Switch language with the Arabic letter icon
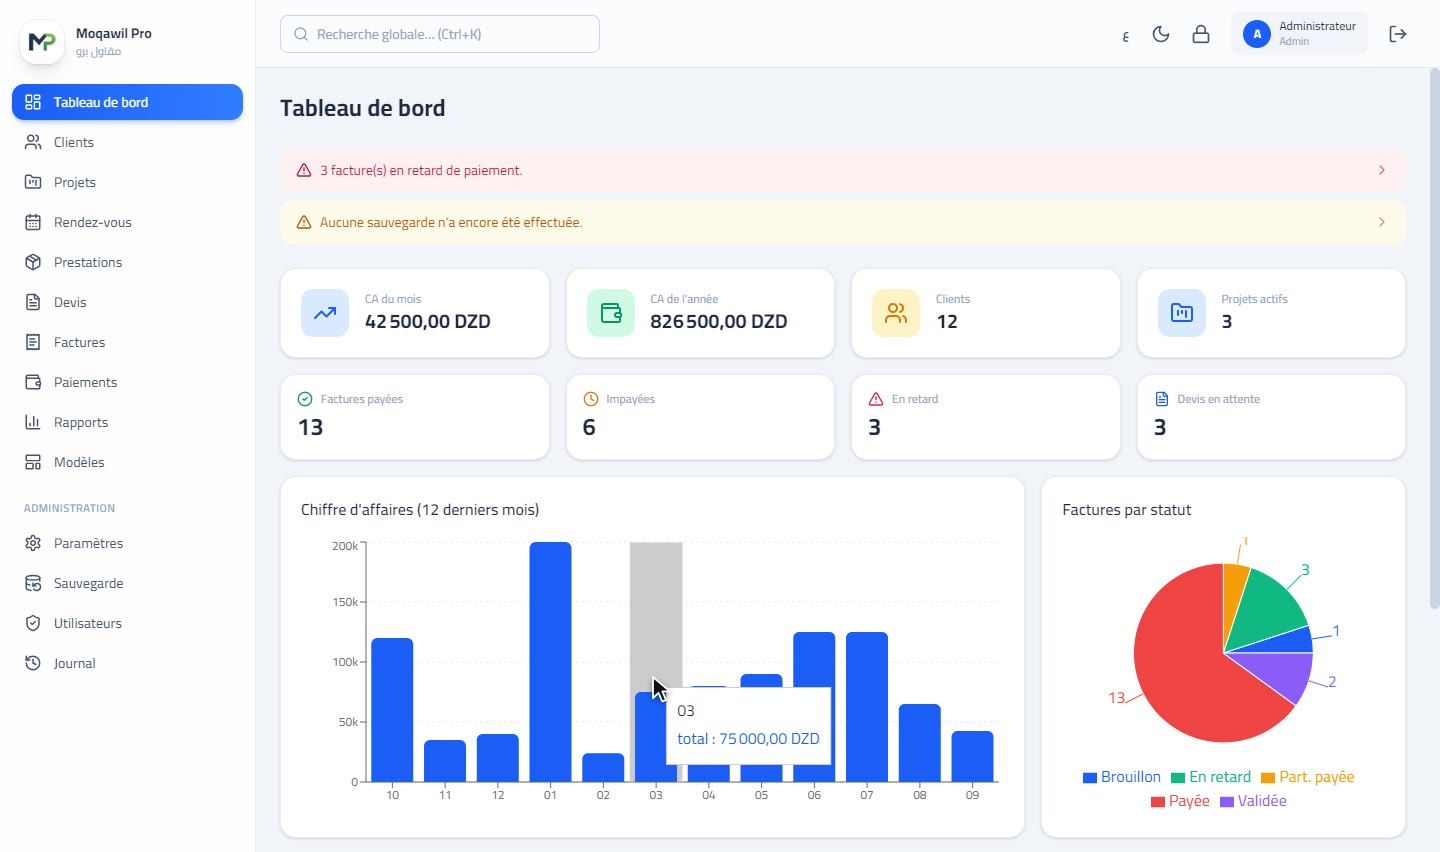The width and height of the screenshot is (1440, 852). [x=1125, y=36]
